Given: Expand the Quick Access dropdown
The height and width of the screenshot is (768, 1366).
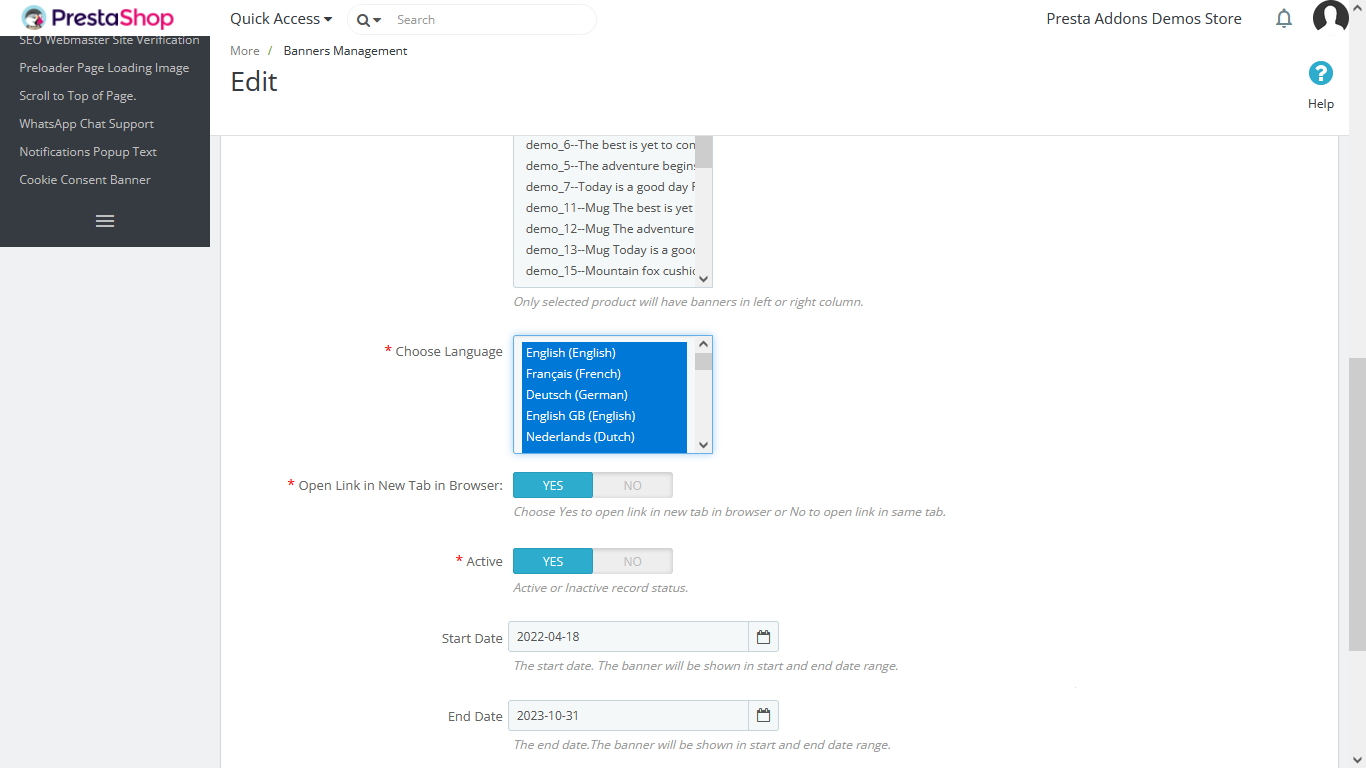Looking at the screenshot, I should pos(281,19).
